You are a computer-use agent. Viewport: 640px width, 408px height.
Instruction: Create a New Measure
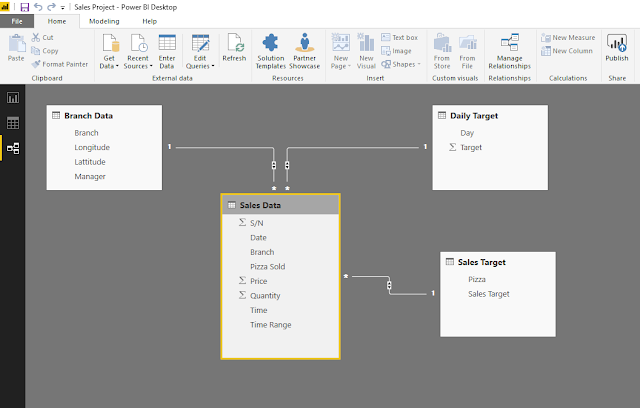pos(568,37)
